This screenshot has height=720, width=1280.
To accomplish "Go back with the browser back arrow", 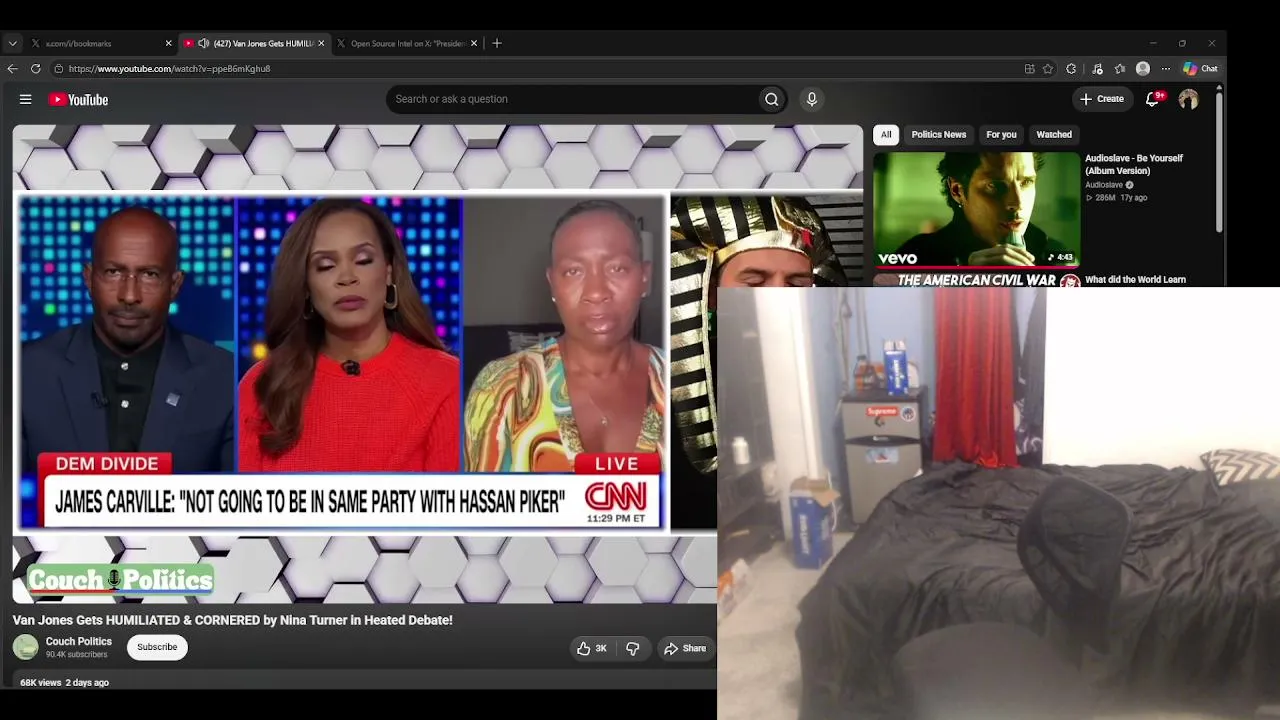I will pos(12,69).
